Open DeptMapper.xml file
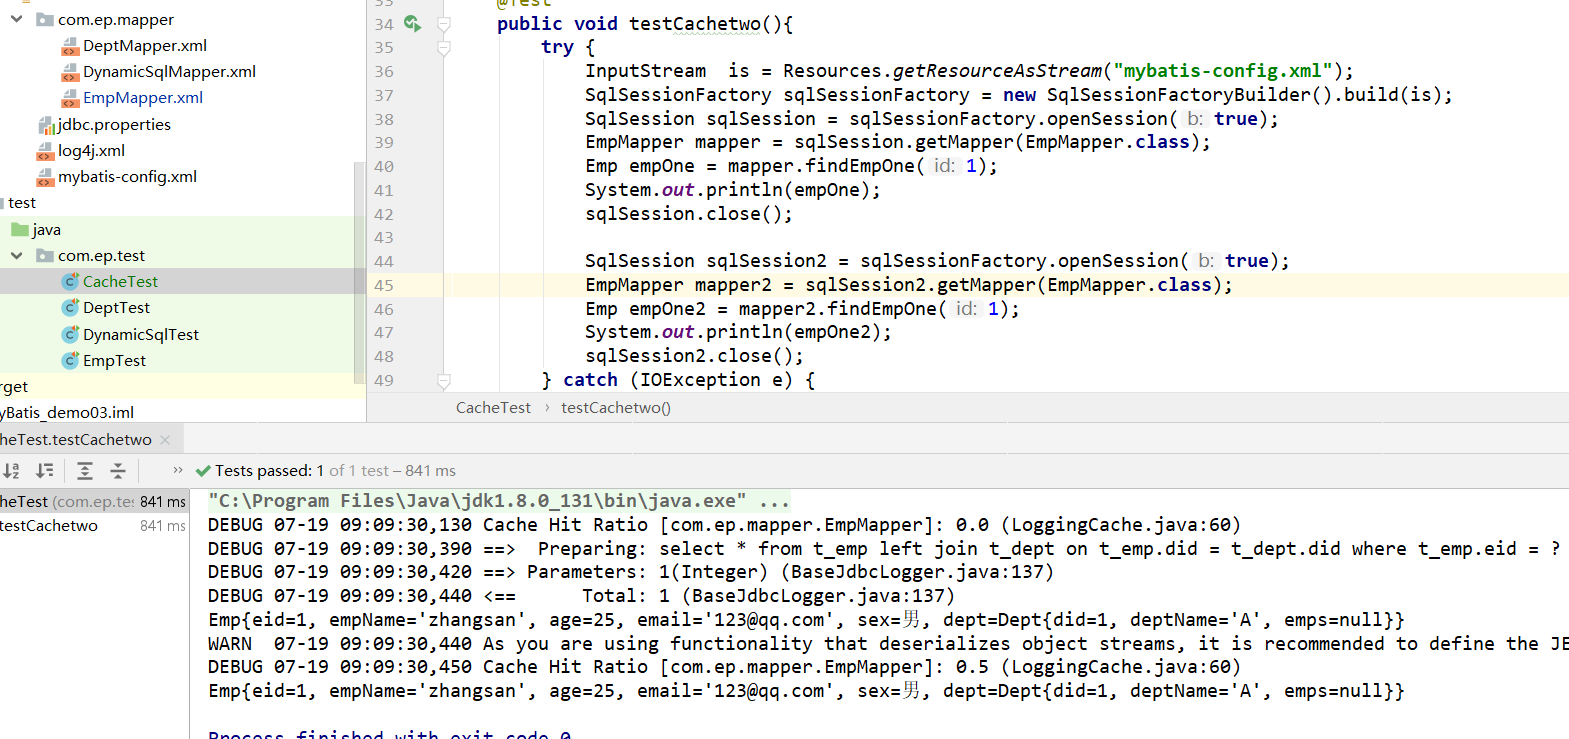The image size is (1569, 739). [145, 46]
